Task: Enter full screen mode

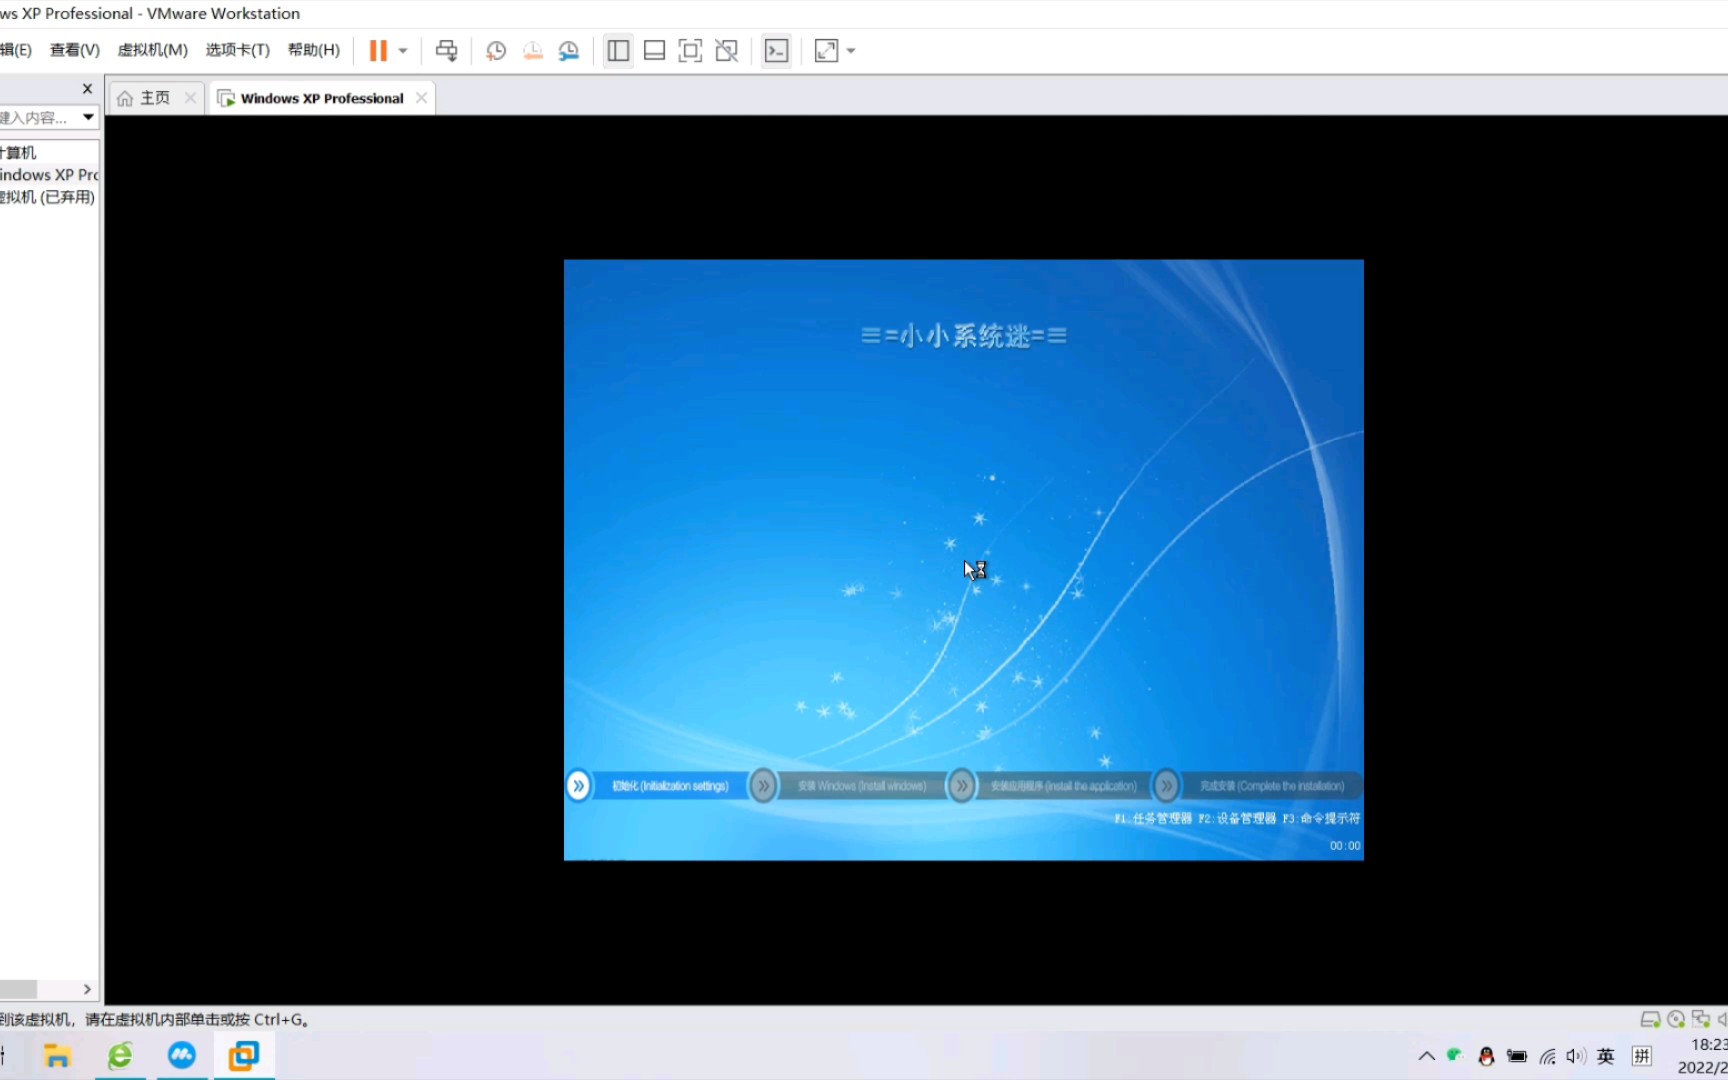Action: point(690,51)
